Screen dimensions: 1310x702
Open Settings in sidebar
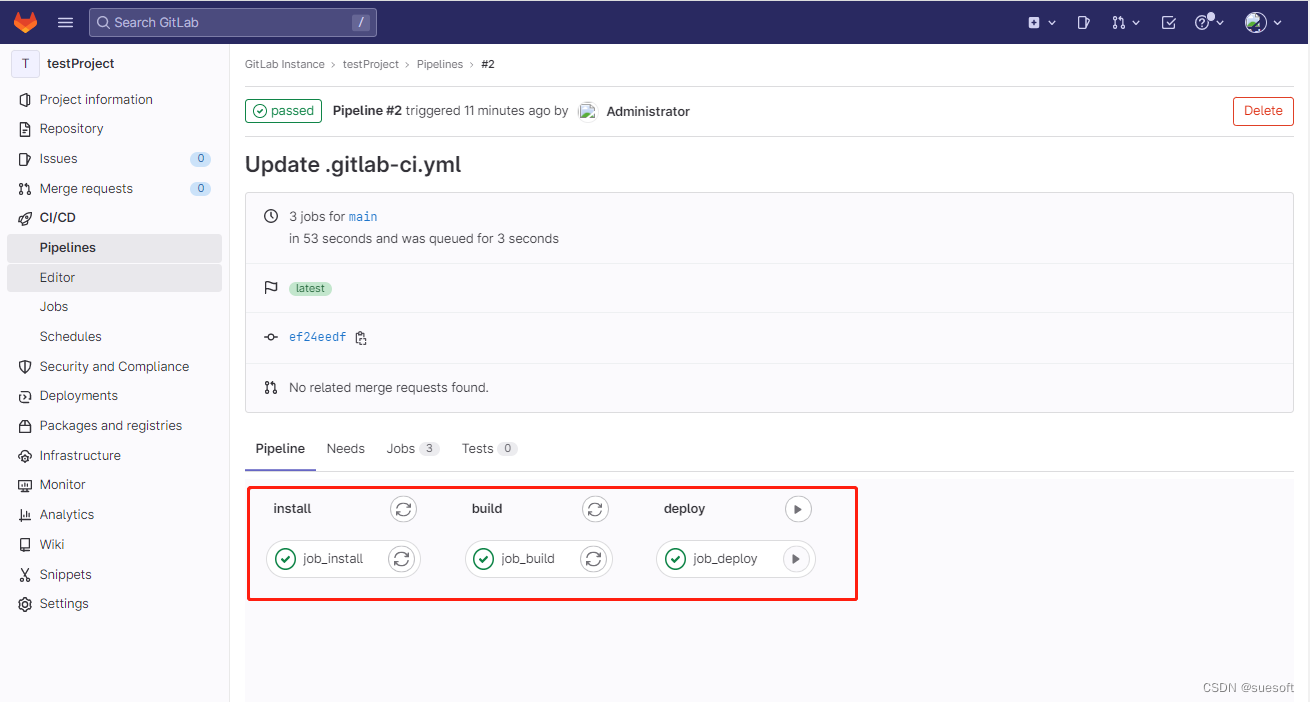click(64, 603)
